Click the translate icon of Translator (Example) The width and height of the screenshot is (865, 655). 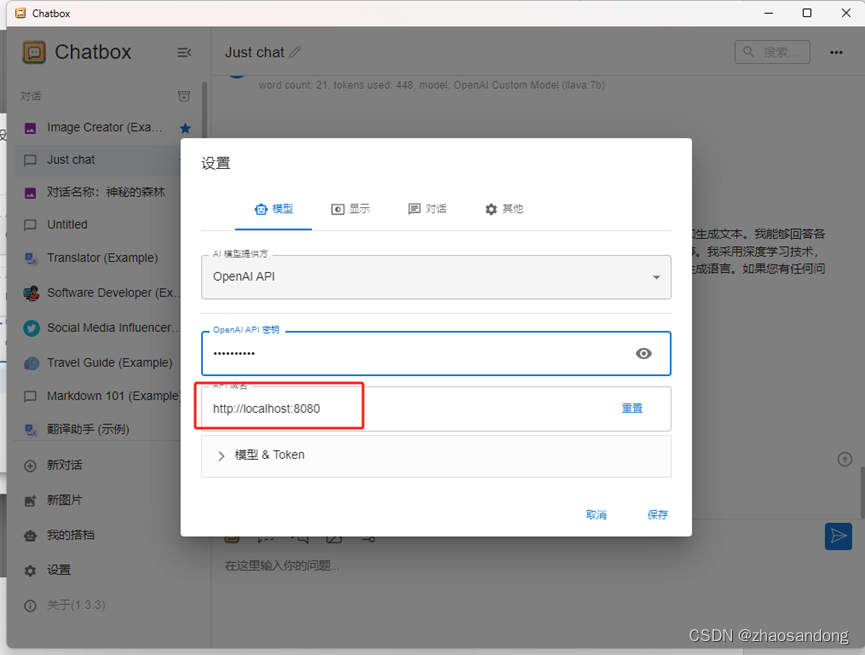[x=30, y=258]
